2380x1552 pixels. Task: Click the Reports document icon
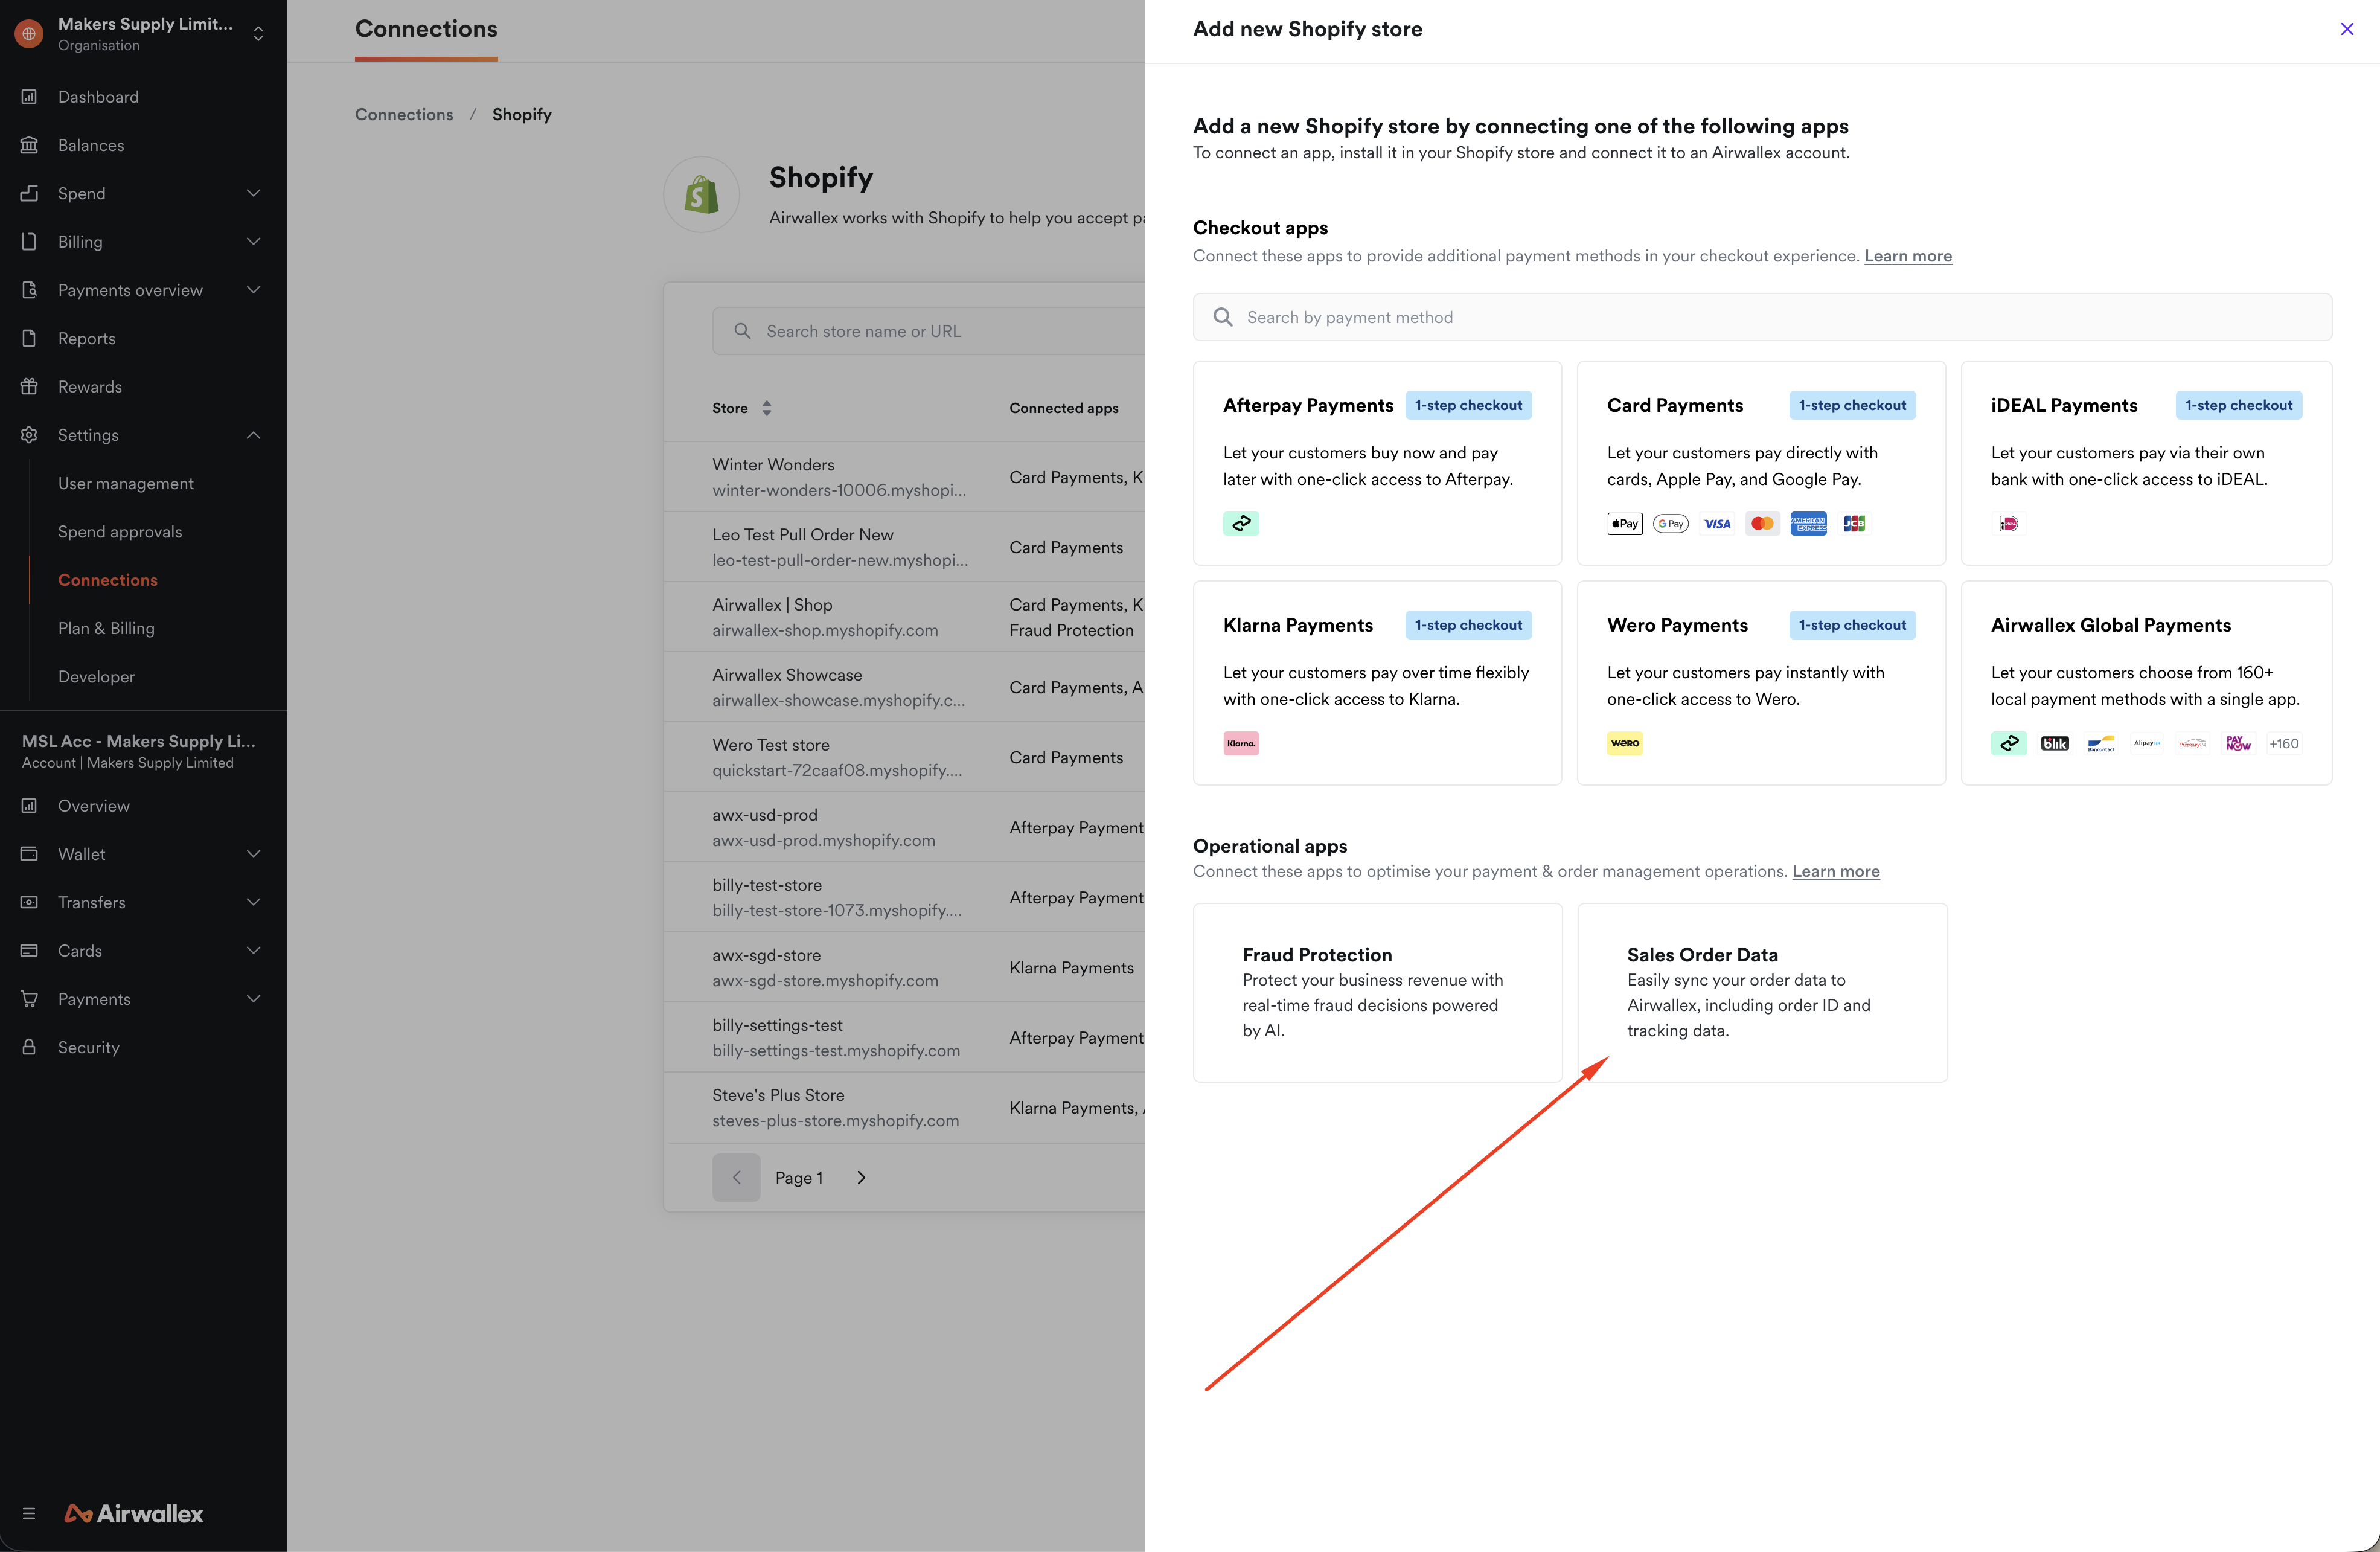tap(29, 338)
